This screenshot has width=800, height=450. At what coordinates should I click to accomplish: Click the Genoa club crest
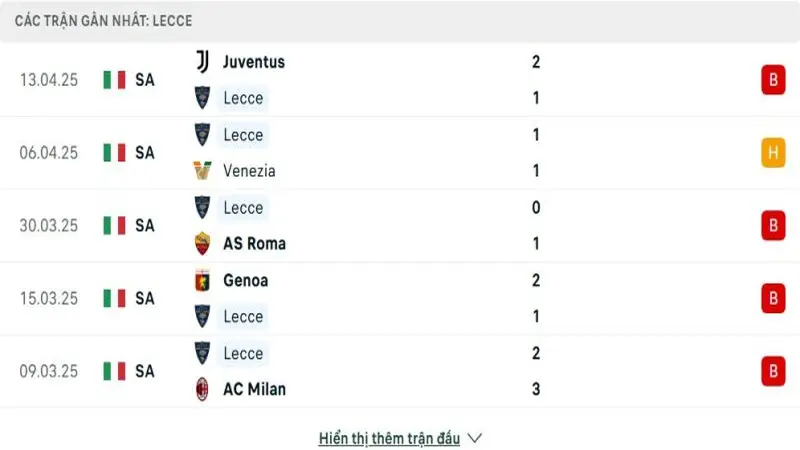(203, 280)
